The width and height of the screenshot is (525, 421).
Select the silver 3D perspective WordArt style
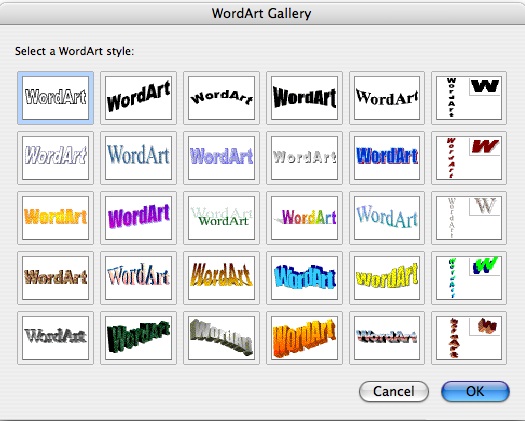click(x=221, y=338)
